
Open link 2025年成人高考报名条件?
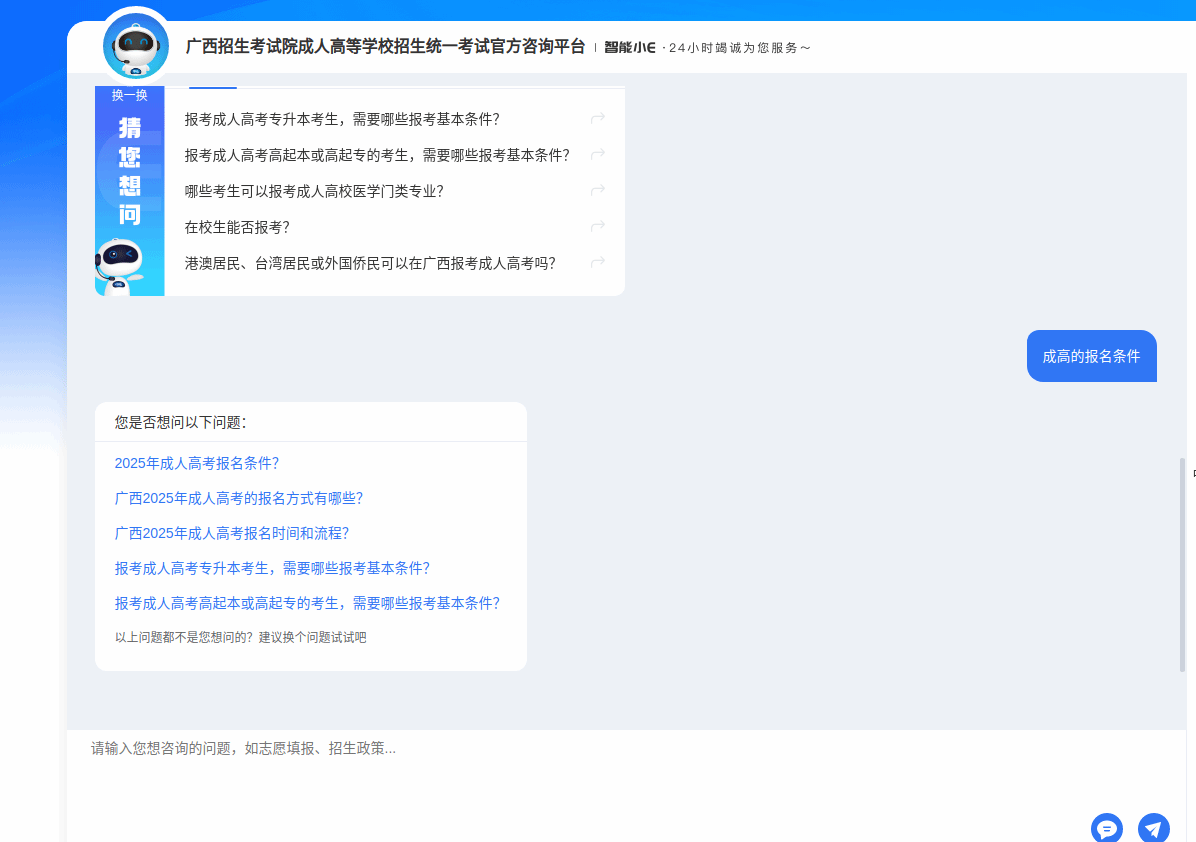[x=197, y=463]
